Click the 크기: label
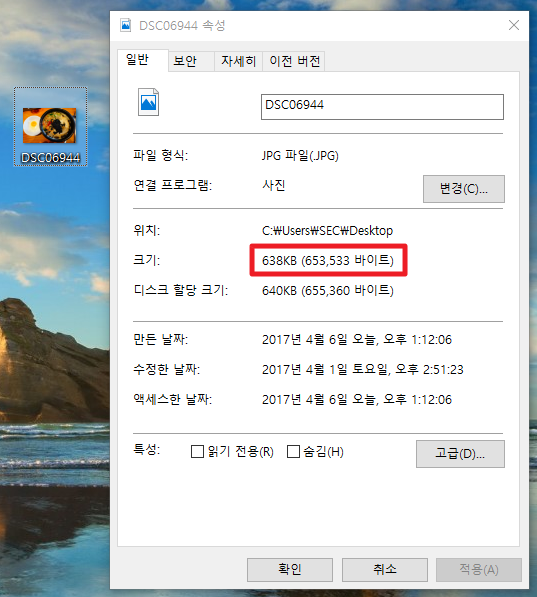The image size is (537, 597). tap(147, 260)
